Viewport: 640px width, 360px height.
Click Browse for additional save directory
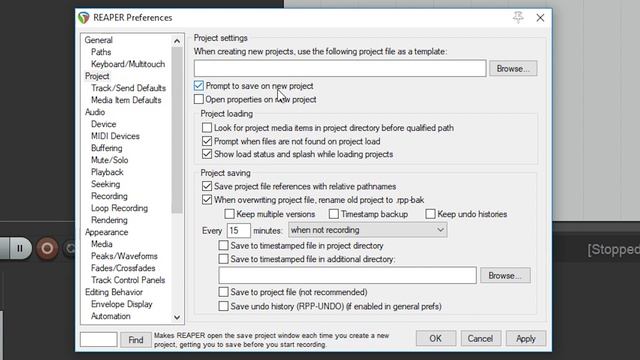click(505, 276)
